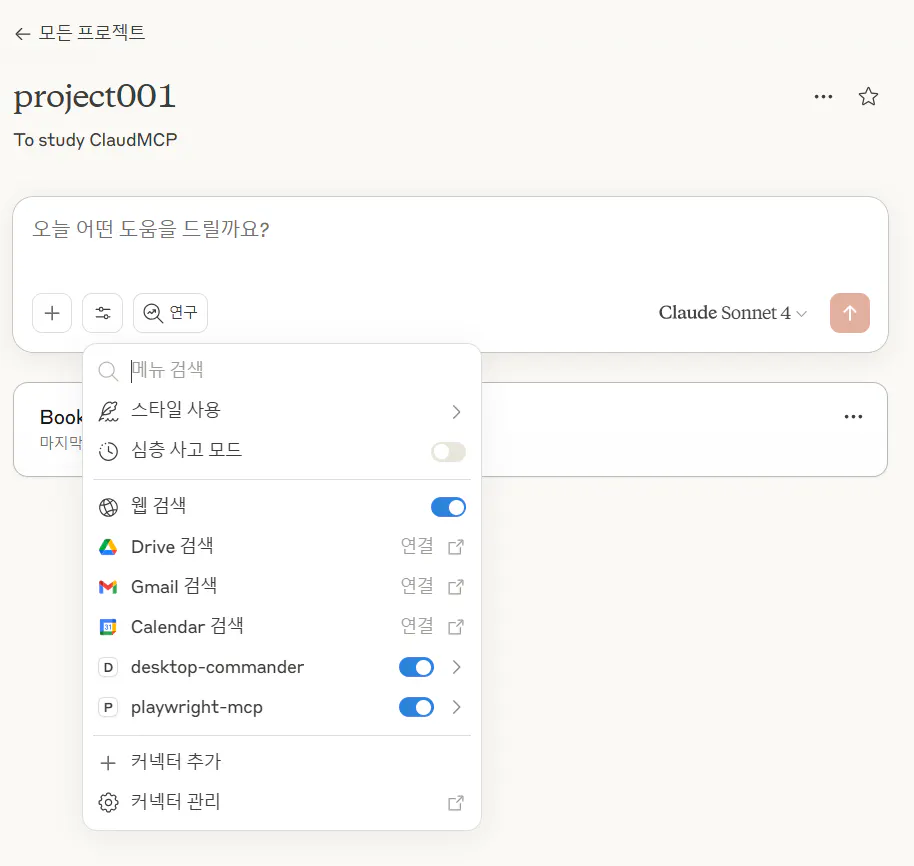The image size is (914, 866).
Task: Open the Claude Sonnet 4 model selector
Action: 733,313
